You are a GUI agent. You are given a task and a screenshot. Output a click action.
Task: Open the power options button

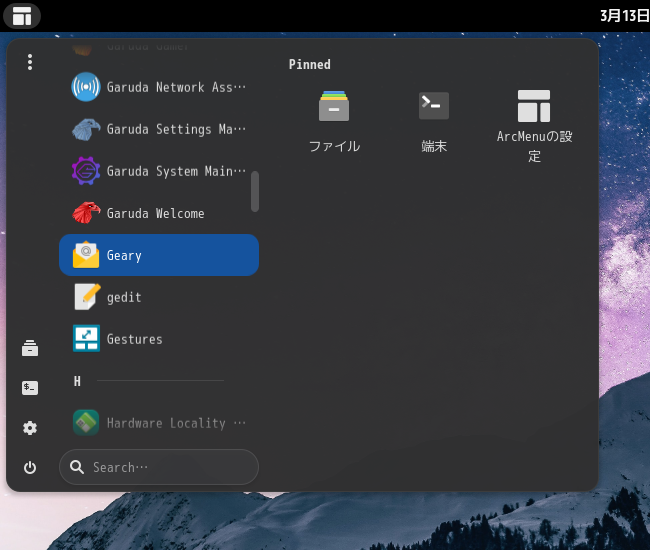30,468
